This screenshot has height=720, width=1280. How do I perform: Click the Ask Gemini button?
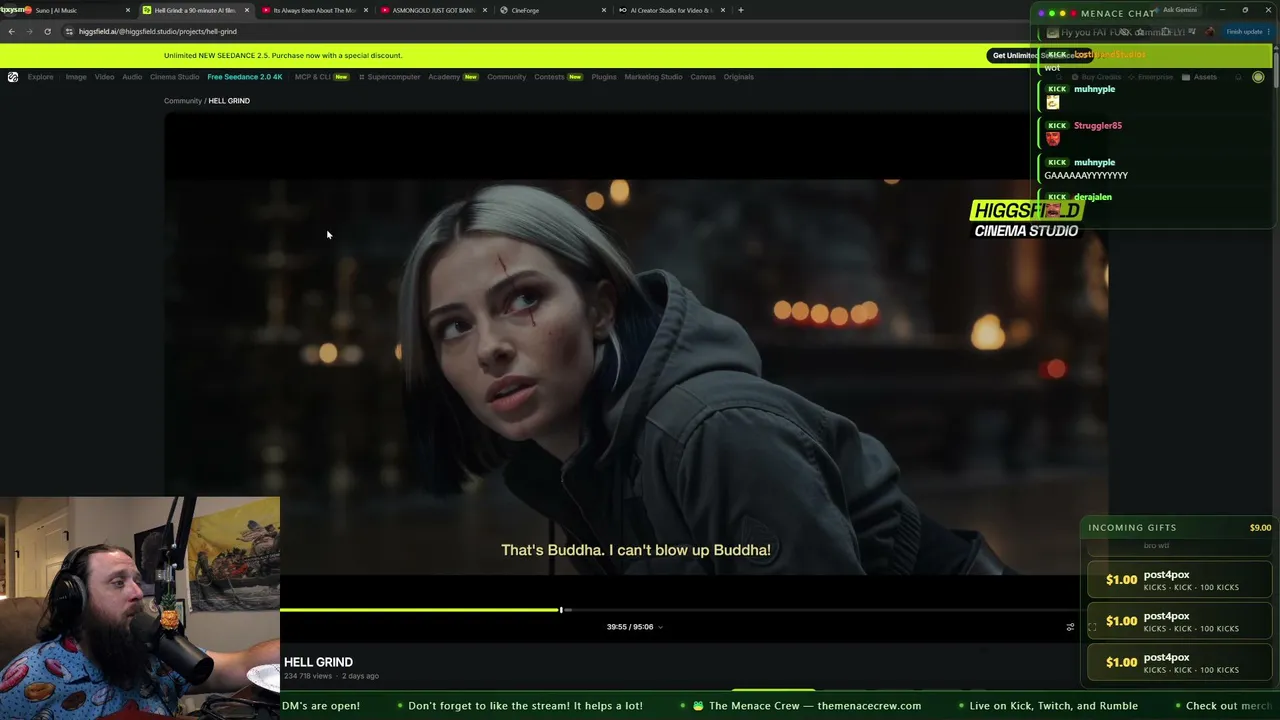pos(1179,10)
